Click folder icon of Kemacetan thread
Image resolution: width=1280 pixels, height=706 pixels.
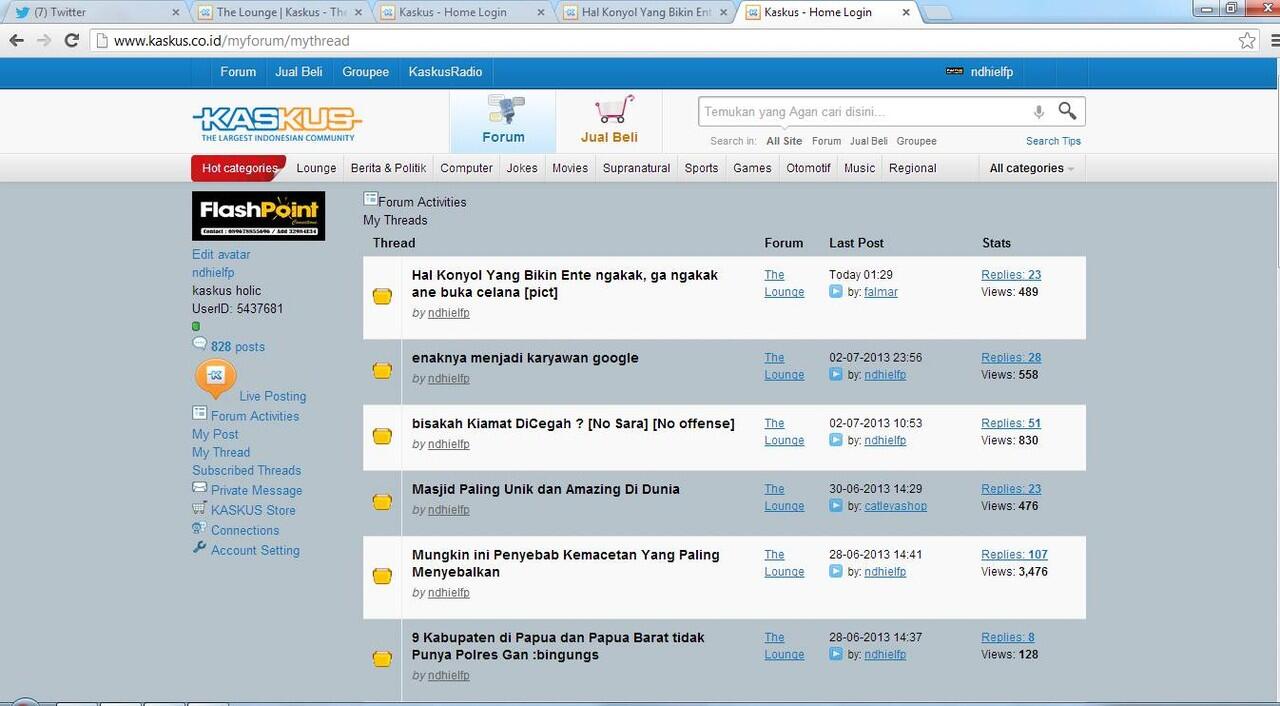tap(382, 576)
